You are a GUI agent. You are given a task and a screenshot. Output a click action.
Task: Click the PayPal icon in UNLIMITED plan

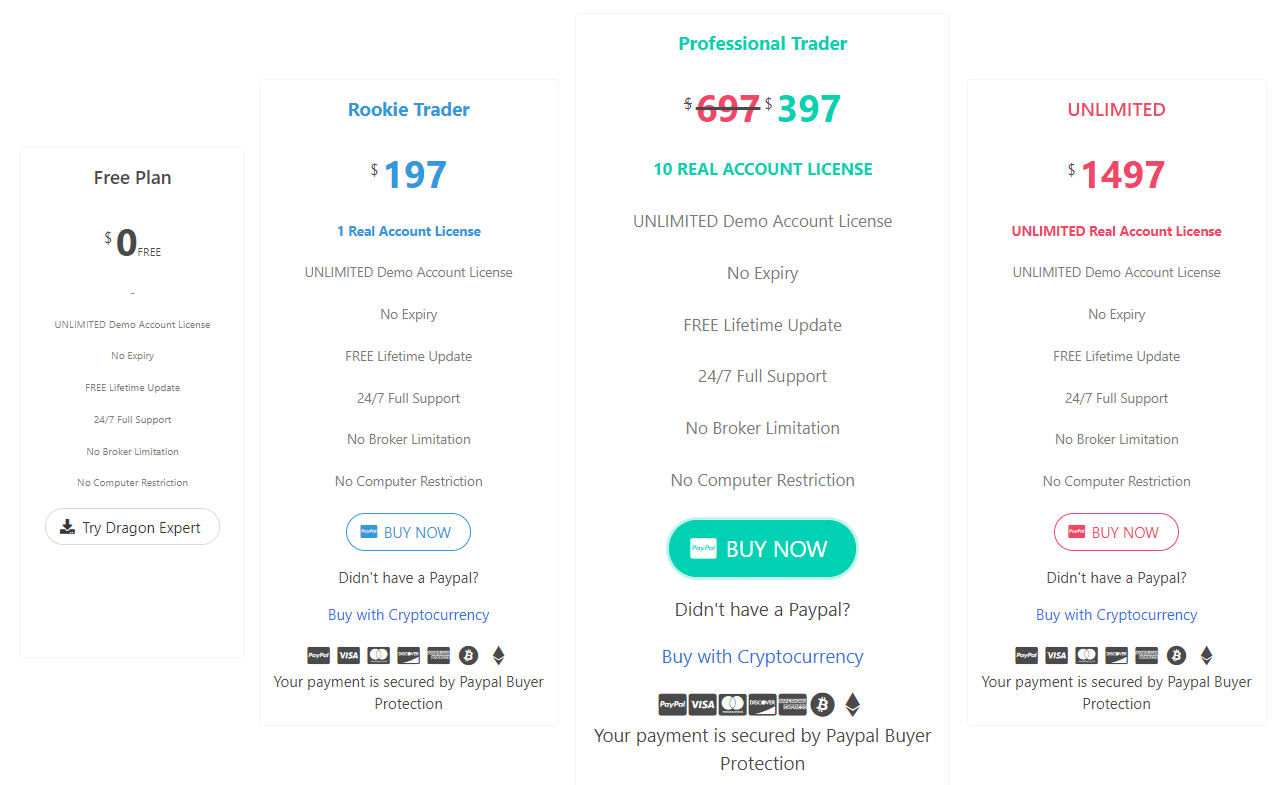point(1026,656)
